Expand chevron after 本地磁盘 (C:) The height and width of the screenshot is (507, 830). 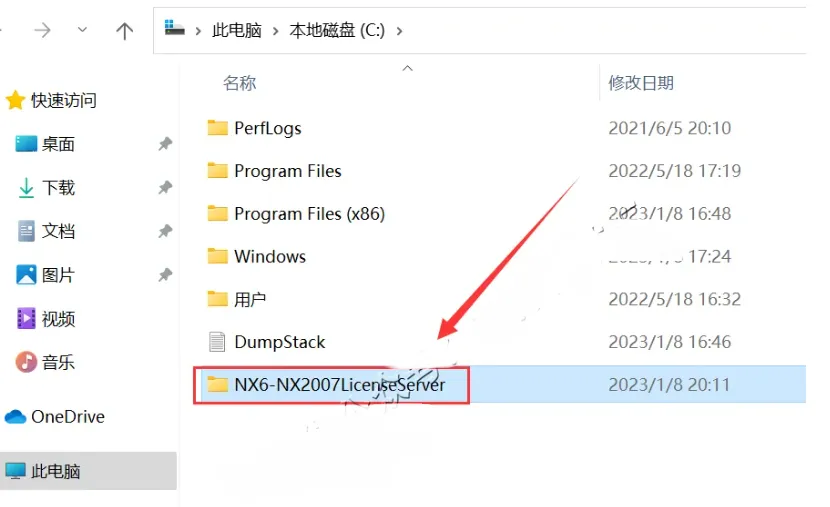coord(399,31)
